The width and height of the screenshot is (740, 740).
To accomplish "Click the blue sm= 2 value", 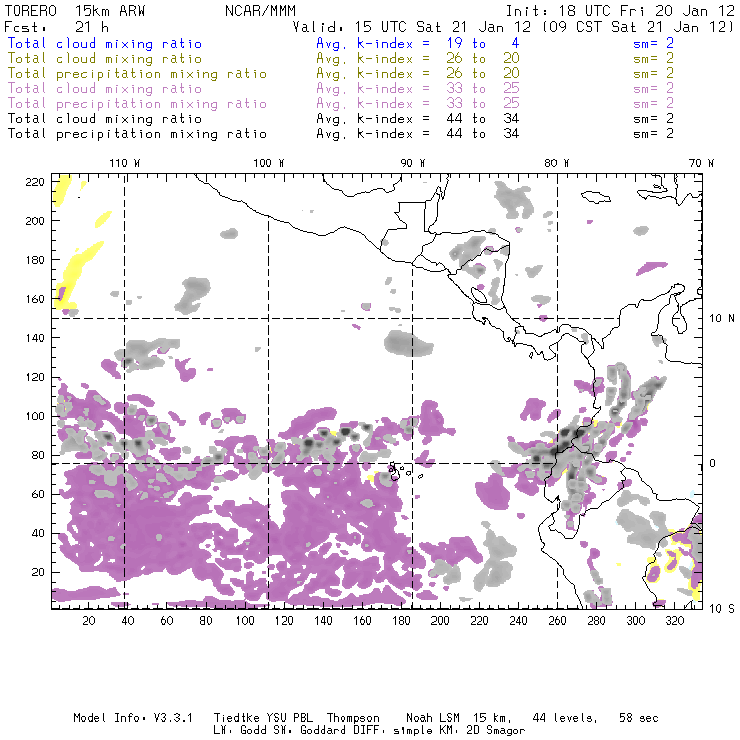I will 654,43.
